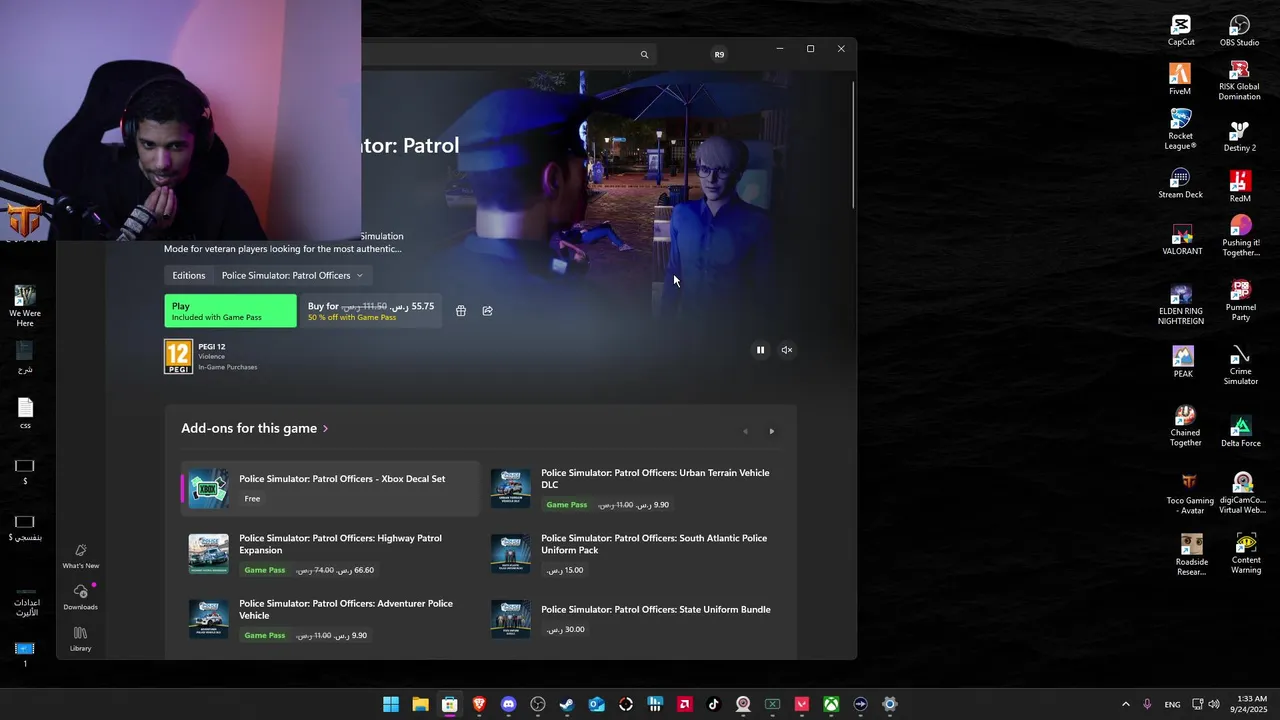Image resolution: width=1280 pixels, height=720 pixels.
Task: Show next add-ons with right arrow
Action: pos(772,432)
